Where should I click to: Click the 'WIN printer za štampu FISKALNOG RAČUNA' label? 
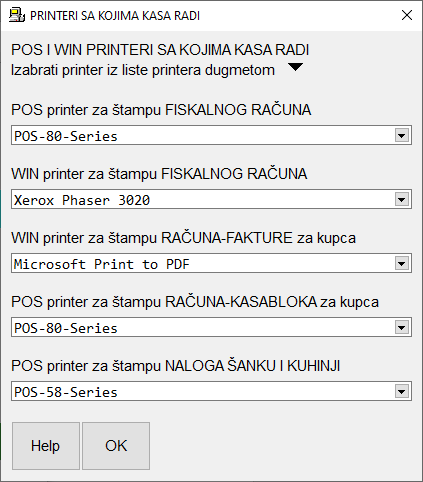159,174
